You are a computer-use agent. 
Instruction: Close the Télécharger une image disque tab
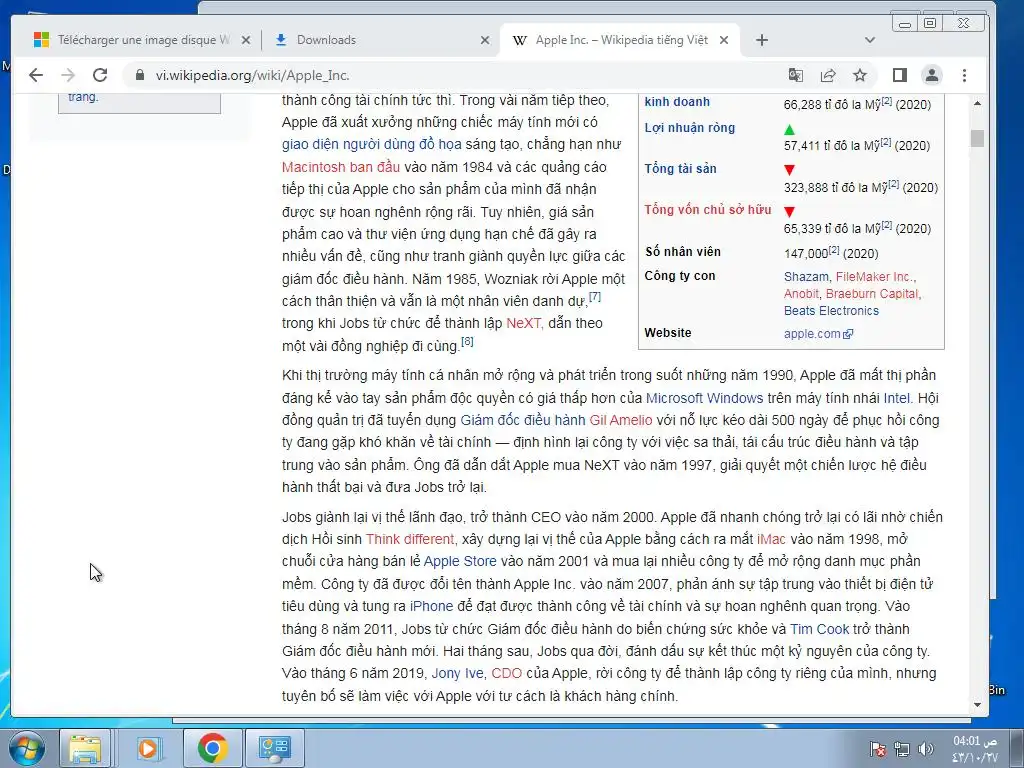coord(246,40)
